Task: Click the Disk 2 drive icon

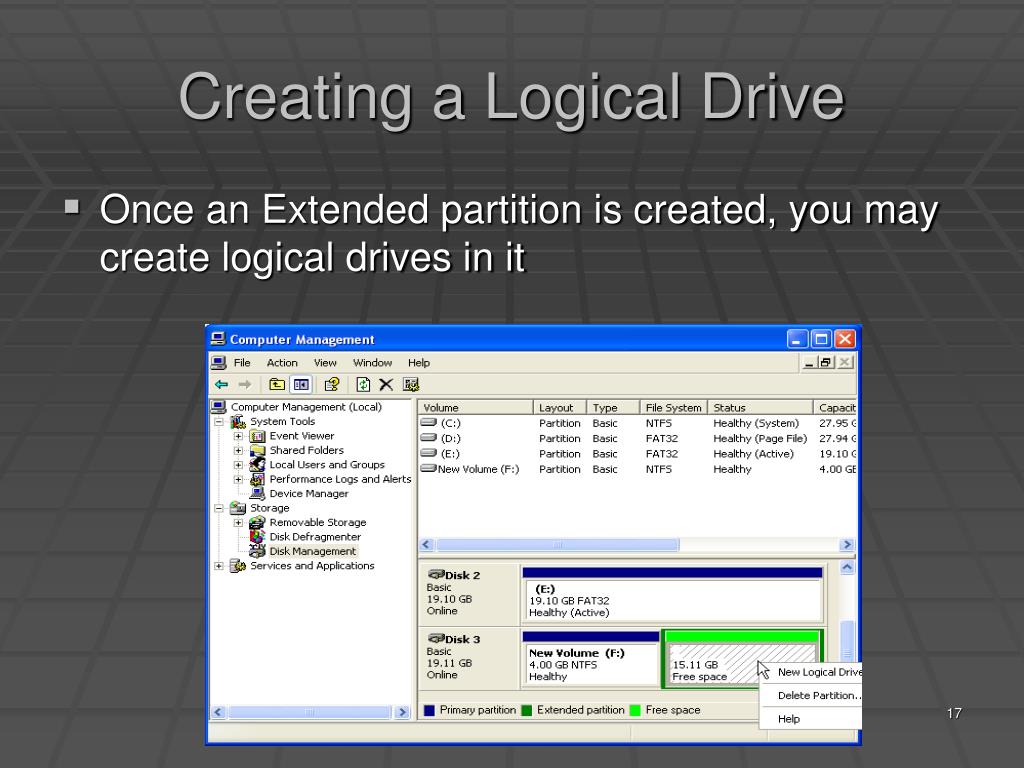Action: (x=436, y=574)
